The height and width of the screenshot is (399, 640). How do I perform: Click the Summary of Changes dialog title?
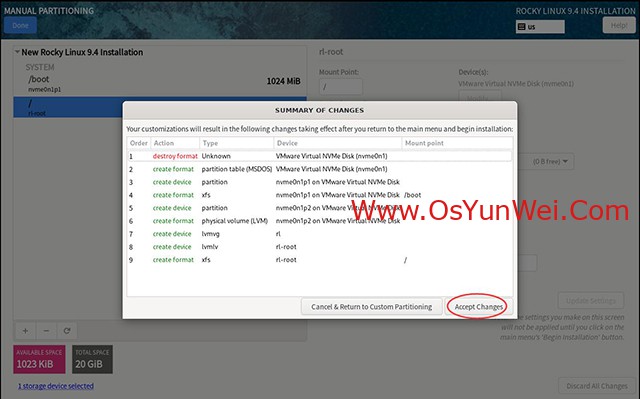pos(319,110)
